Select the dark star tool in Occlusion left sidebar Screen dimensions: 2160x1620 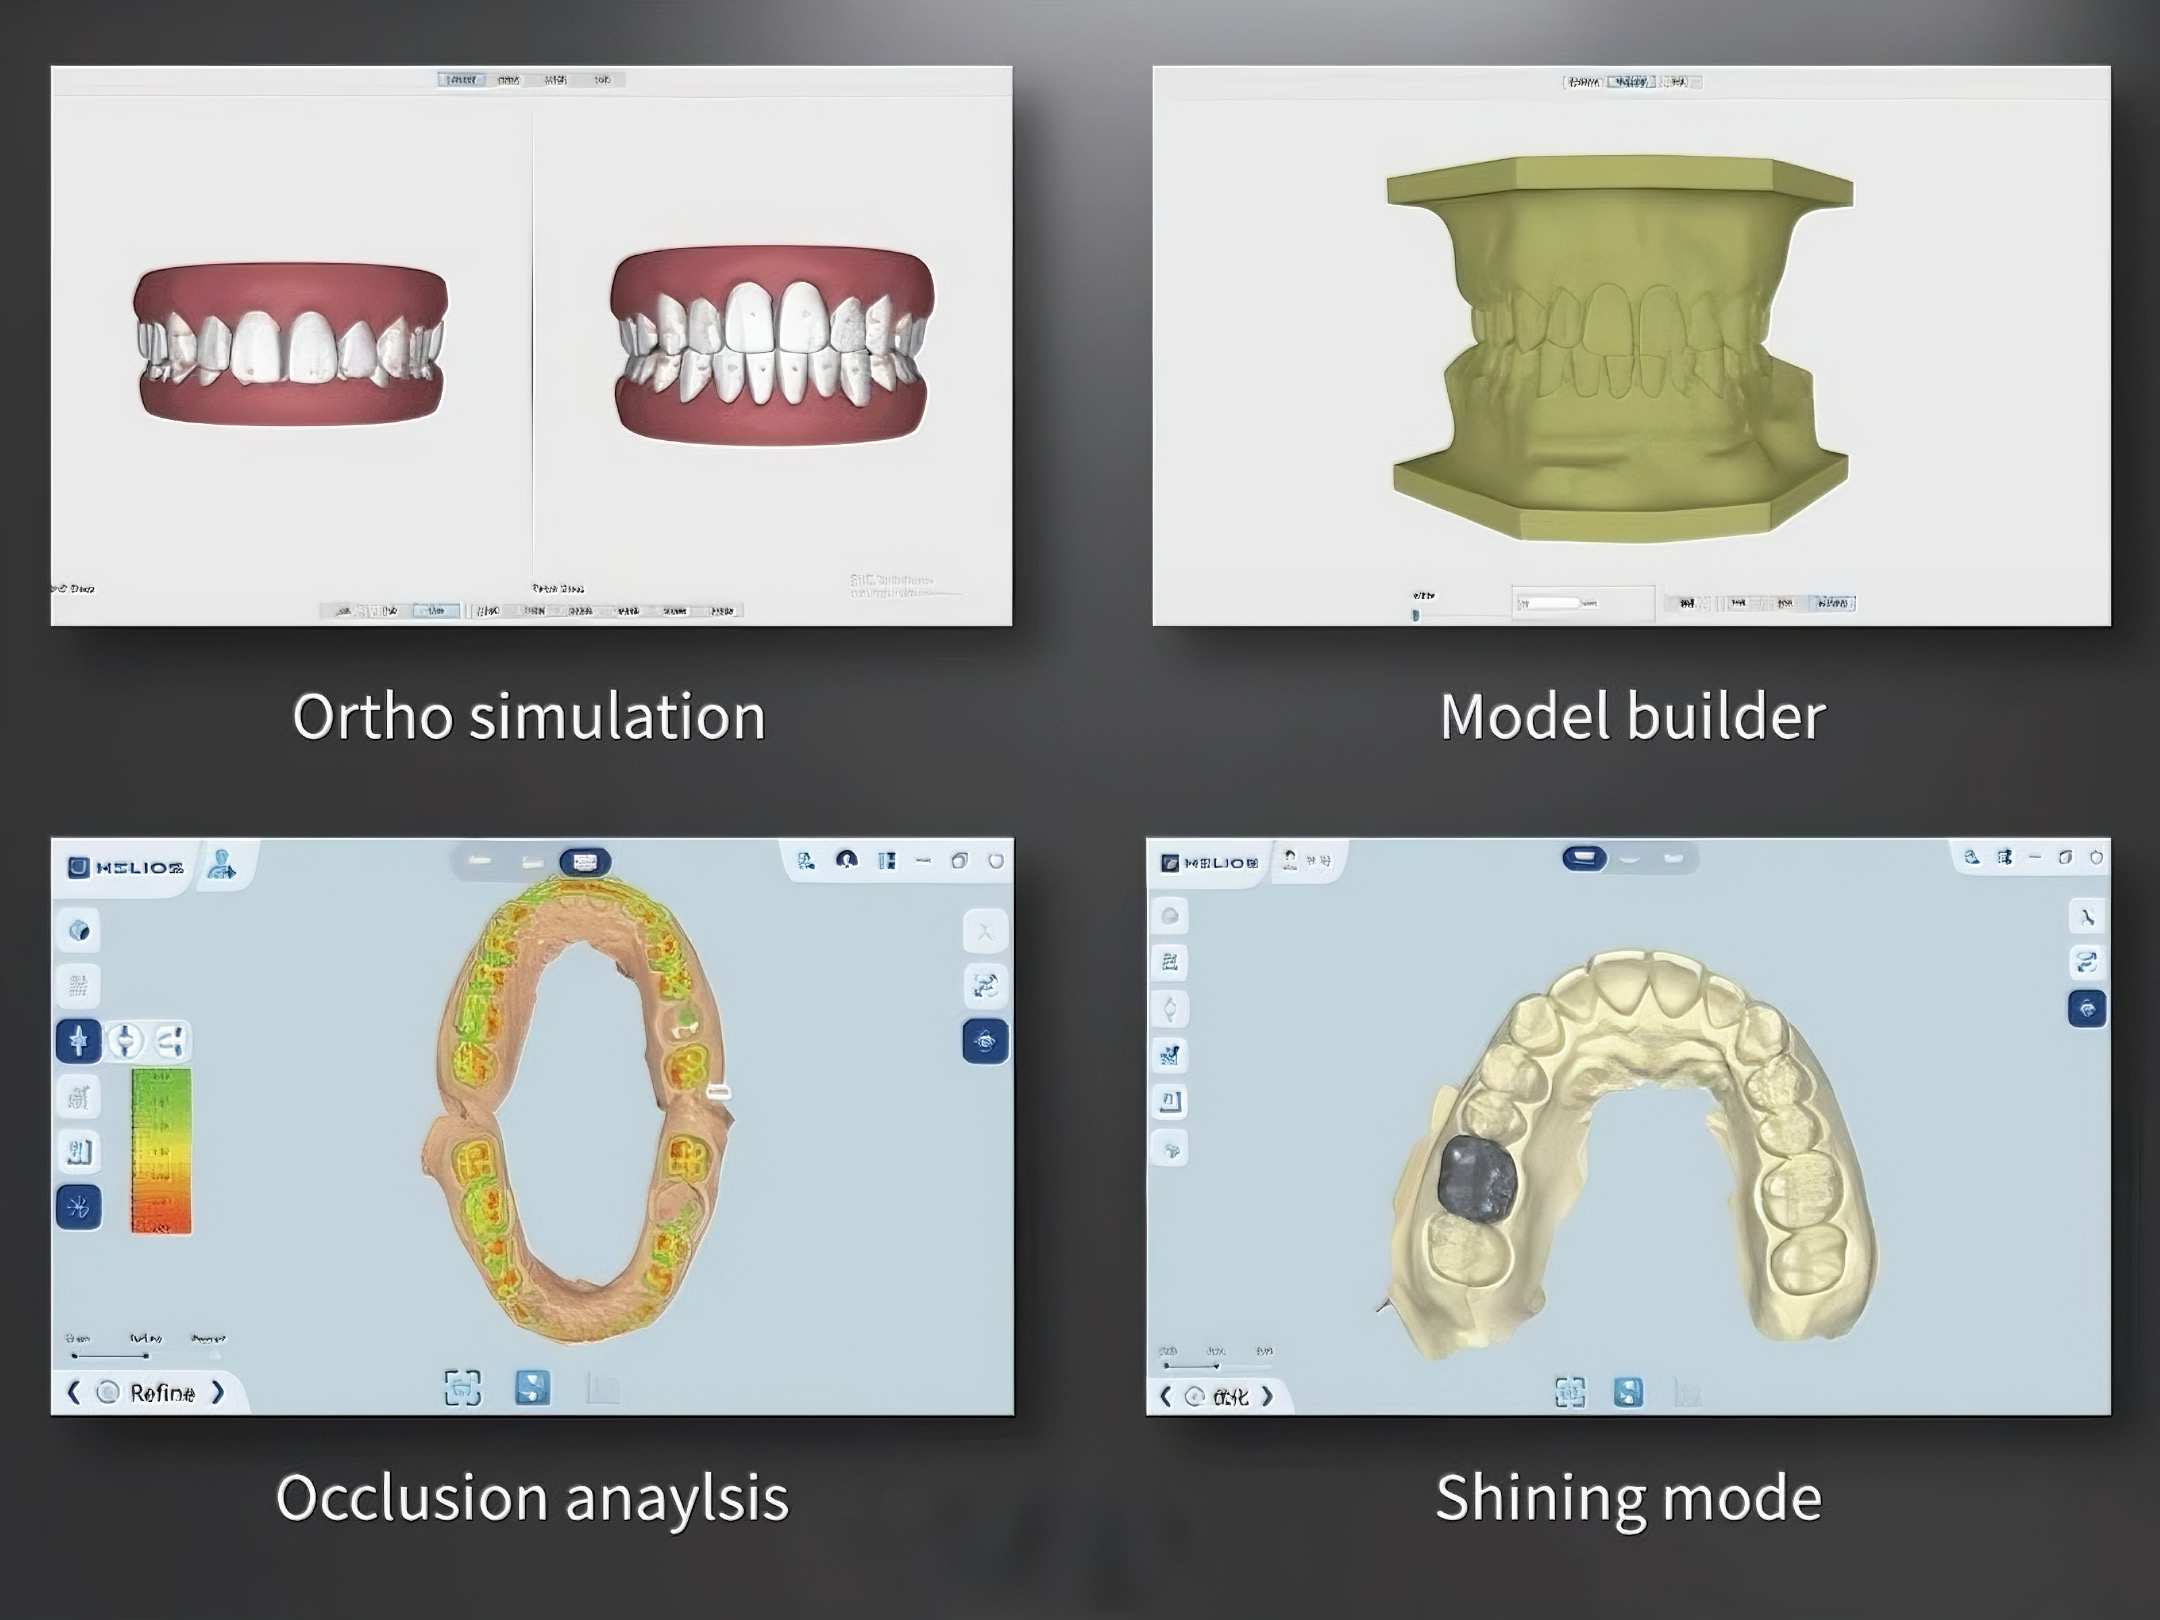[x=79, y=1041]
